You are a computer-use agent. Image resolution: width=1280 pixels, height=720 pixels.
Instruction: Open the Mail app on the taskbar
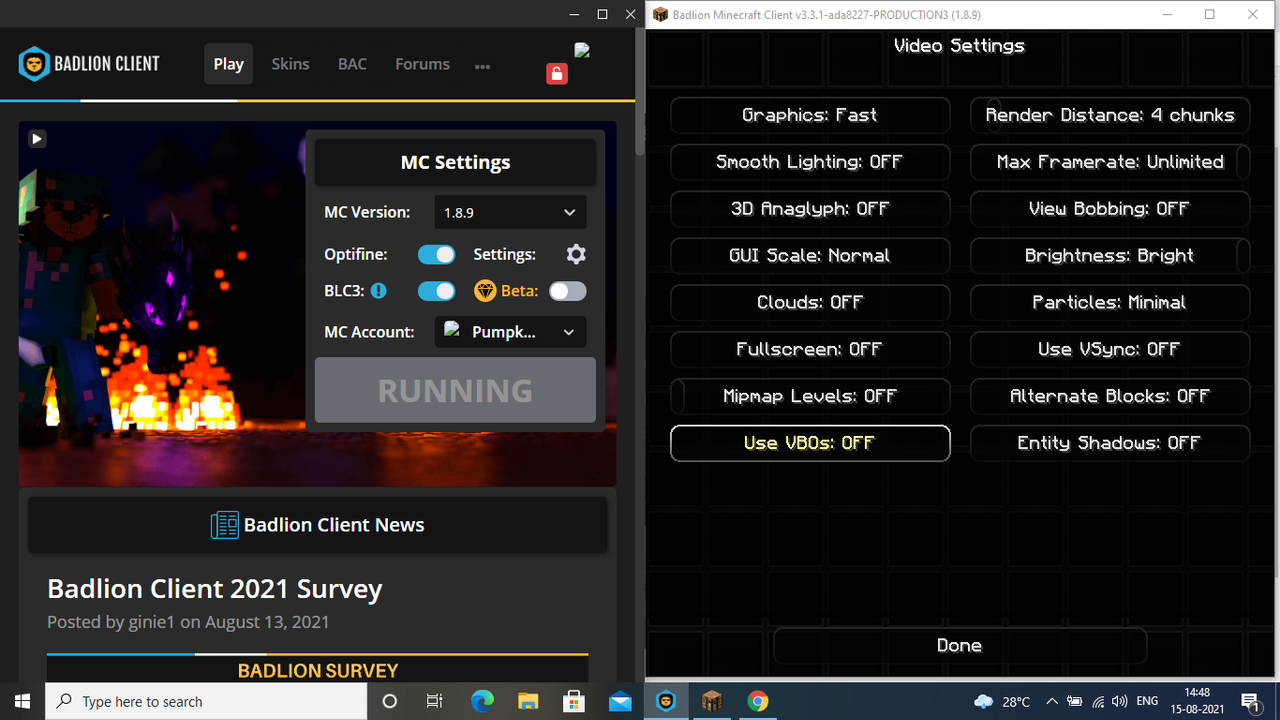click(x=620, y=701)
